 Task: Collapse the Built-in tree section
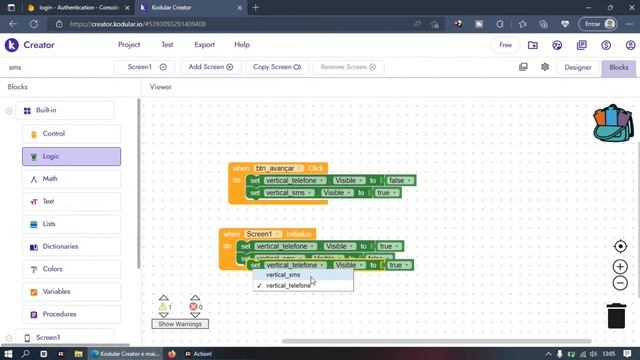tap(9, 111)
